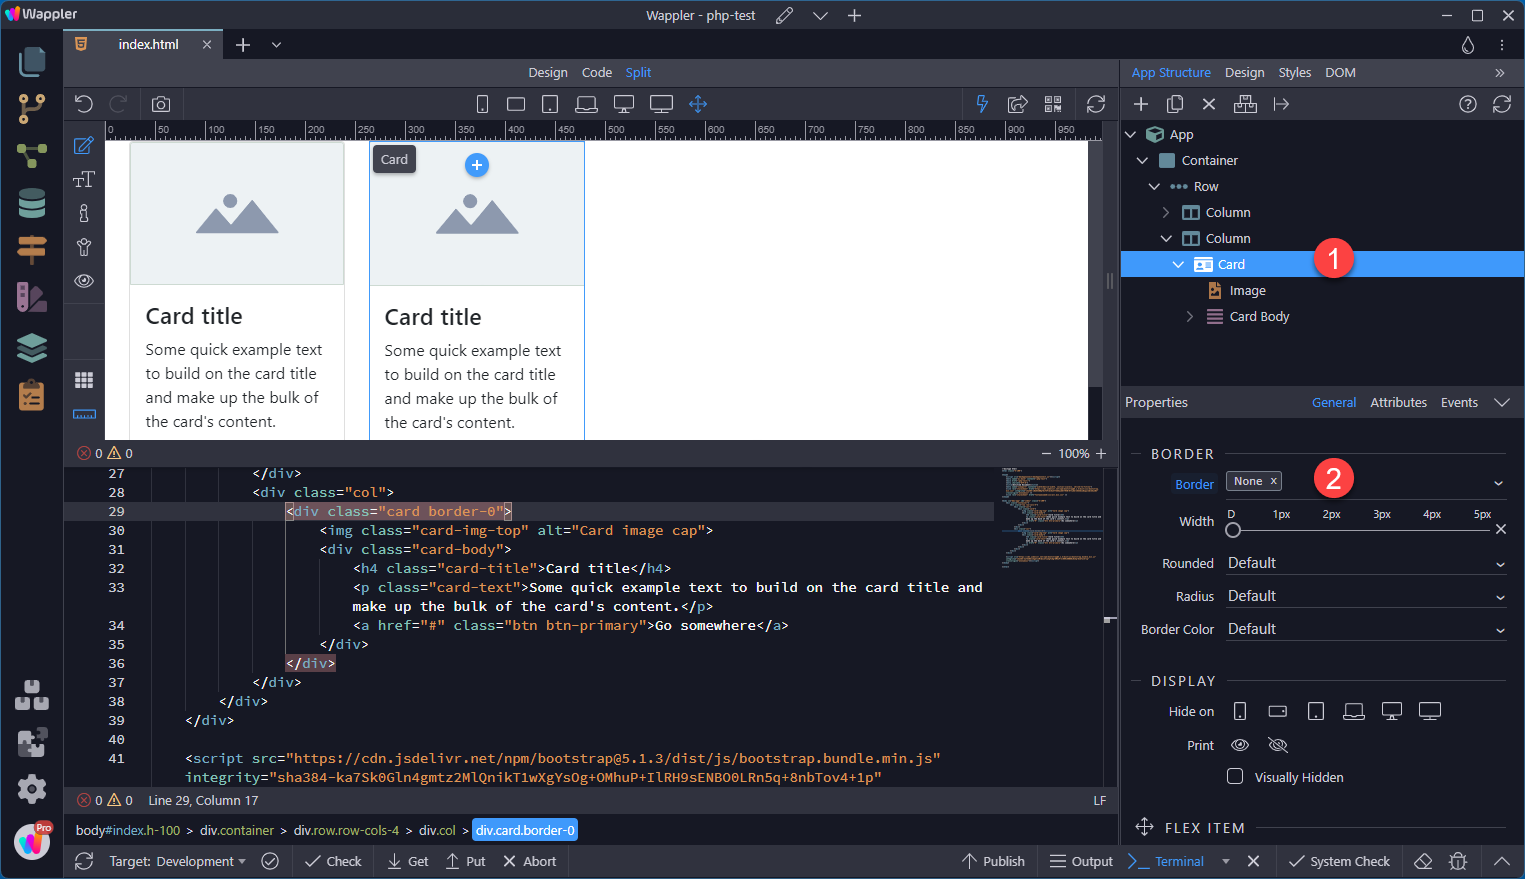Click the duplicate element icon in App Structure
Viewport: 1525px width, 879px height.
click(x=1175, y=104)
